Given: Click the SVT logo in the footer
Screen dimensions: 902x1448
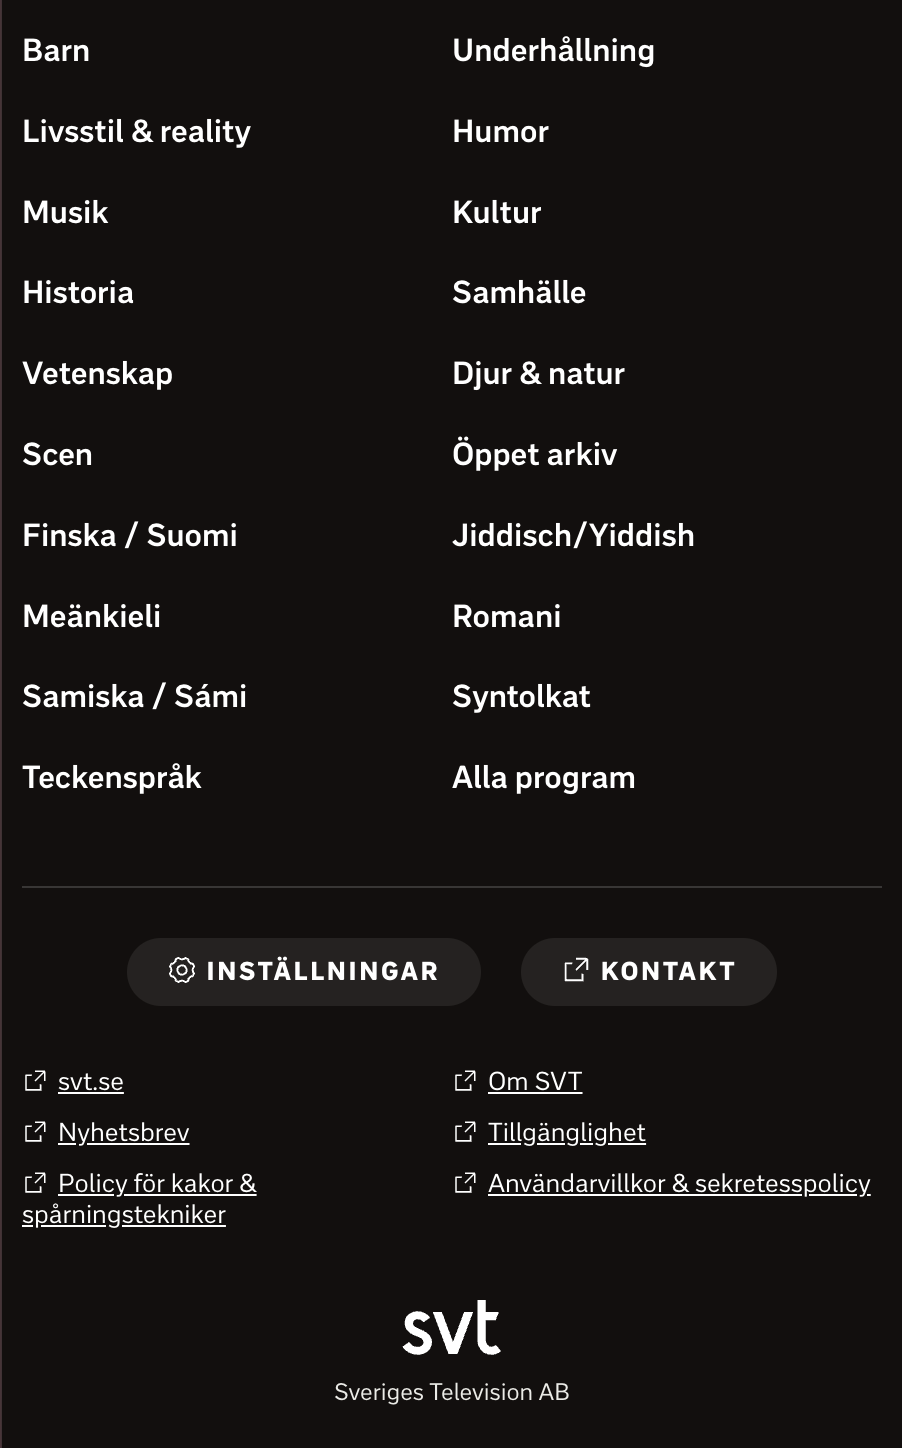Looking at the screenshot, I should pos(451,1328).
